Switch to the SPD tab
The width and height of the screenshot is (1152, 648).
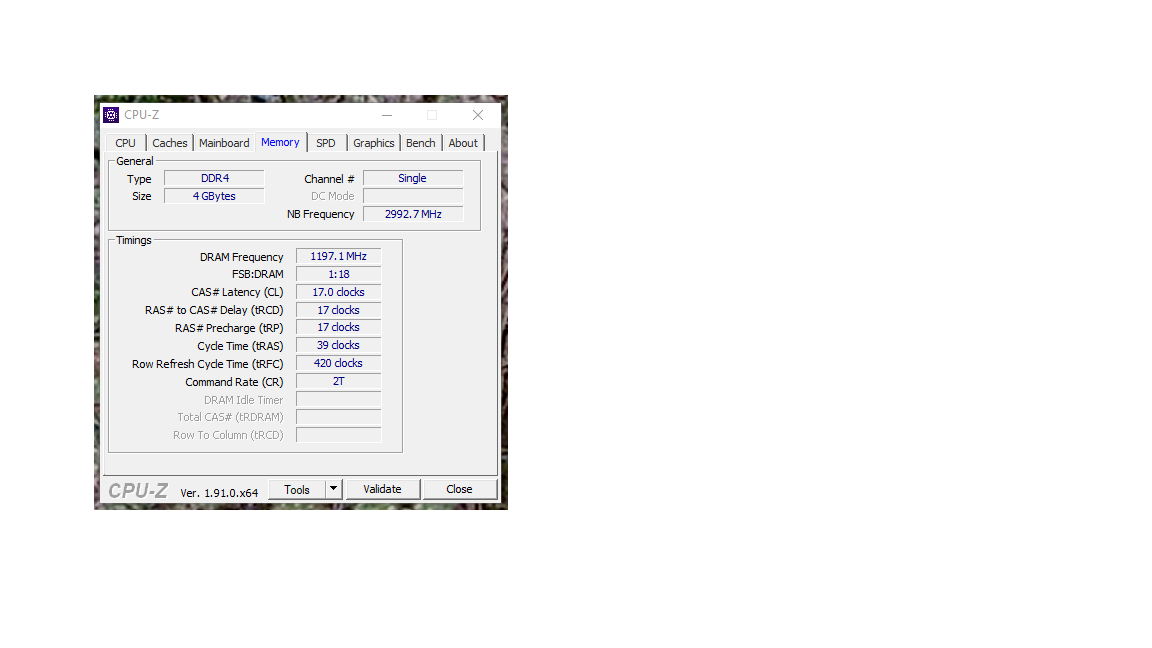[x=325, y=143]
